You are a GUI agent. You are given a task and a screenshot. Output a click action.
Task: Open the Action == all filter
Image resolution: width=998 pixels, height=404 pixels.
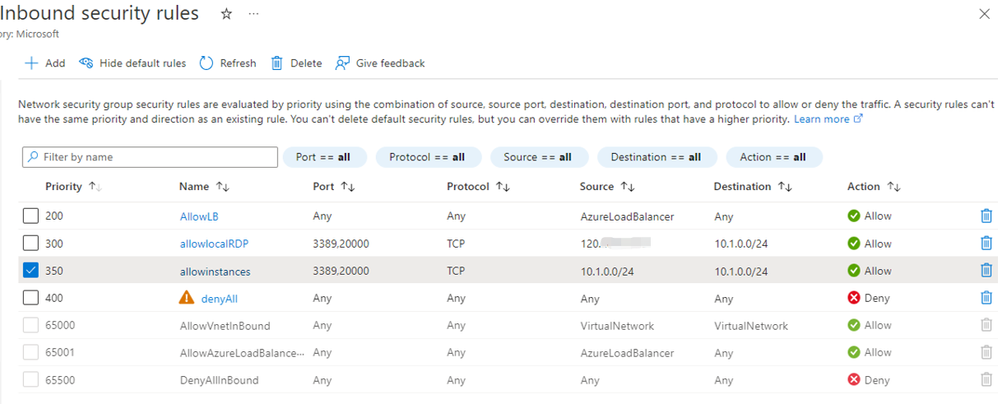pyautogui.click(x=775, y=157)
